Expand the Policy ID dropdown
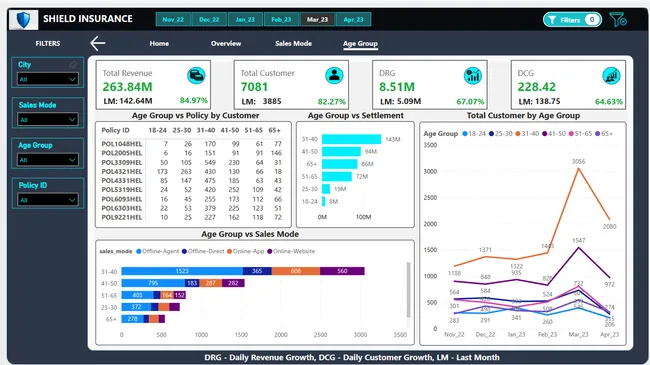Image resolution: width=650 pixels, height=365 pixels. [x=48, y=200]
